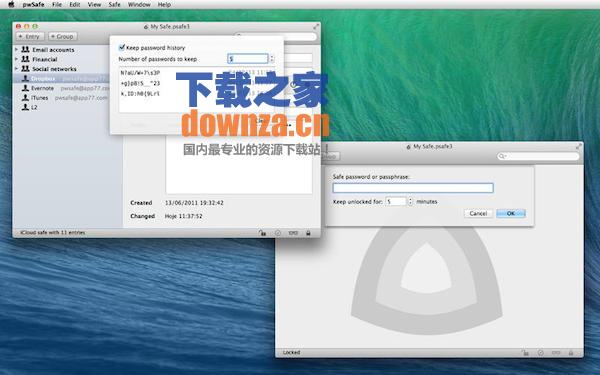This screenshot has width=600, height=375.
Task: Click the Evernote entry person icon
Action: 25,88
